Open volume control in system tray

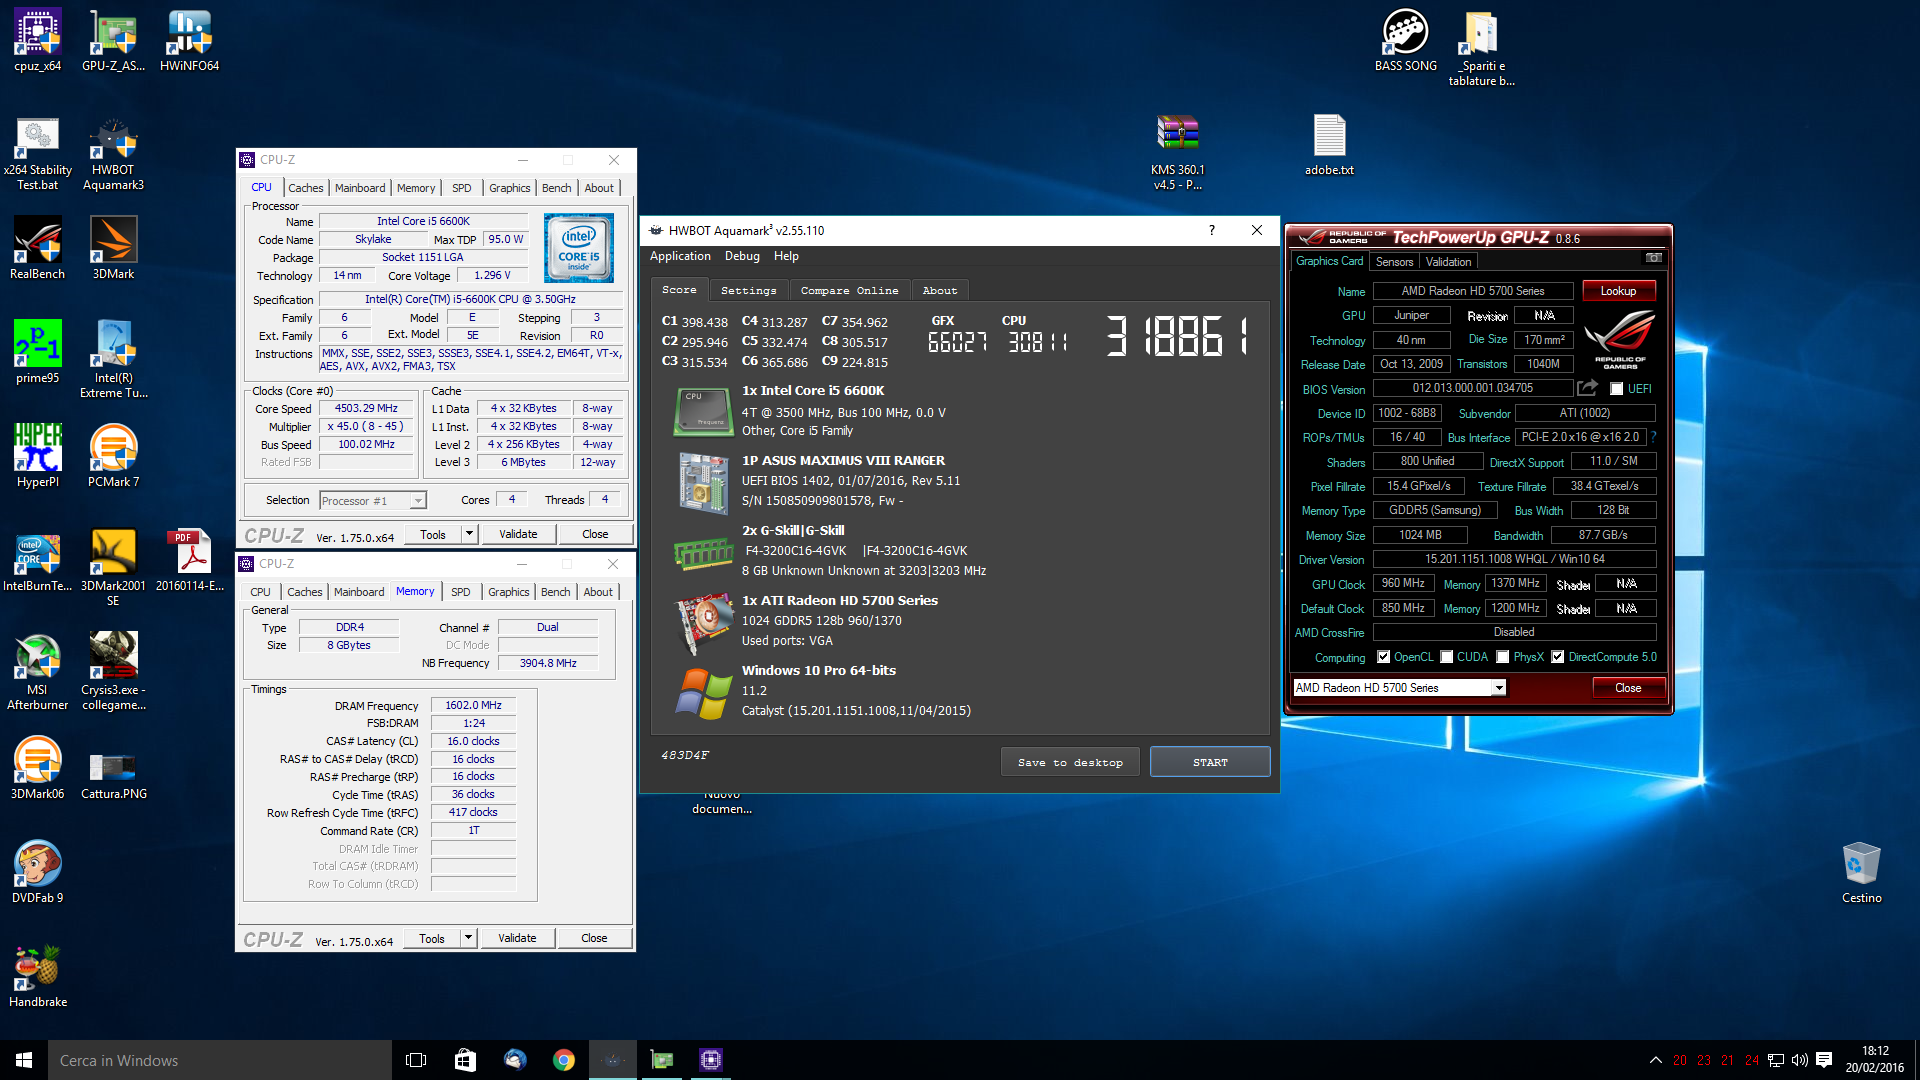[x=1800, y=1060]
